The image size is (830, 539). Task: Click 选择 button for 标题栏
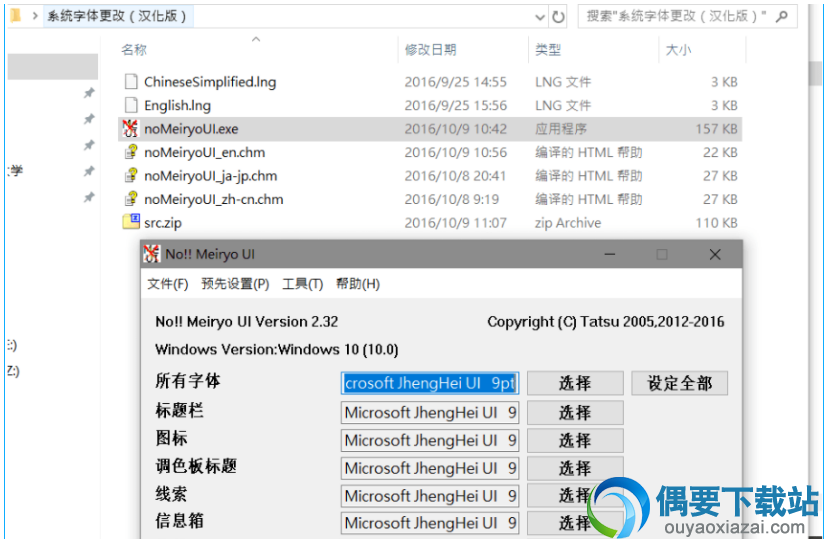(x=575, y=413)
